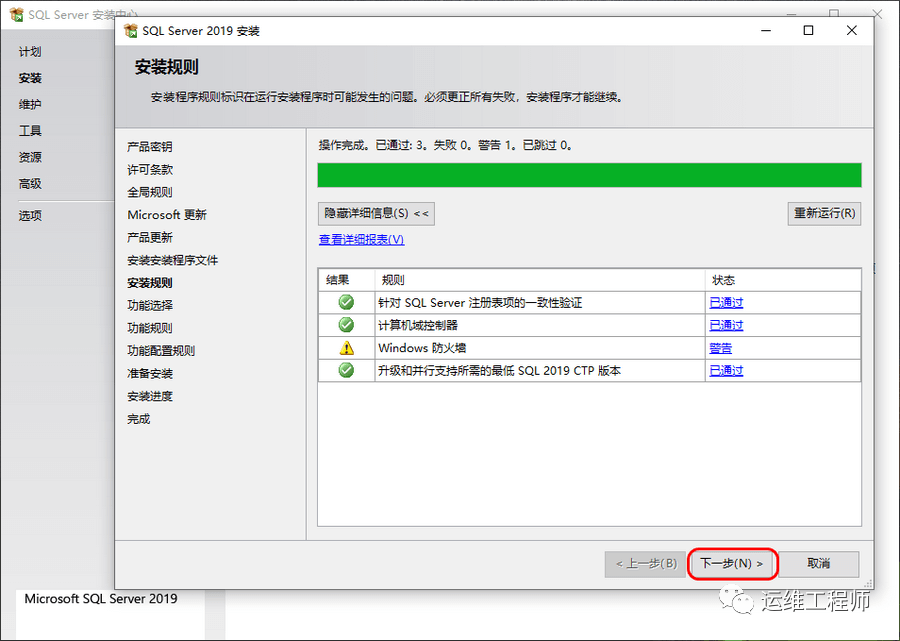
Task: Click the SQL Server 安装中心 window icon
Action: [17, 14]
